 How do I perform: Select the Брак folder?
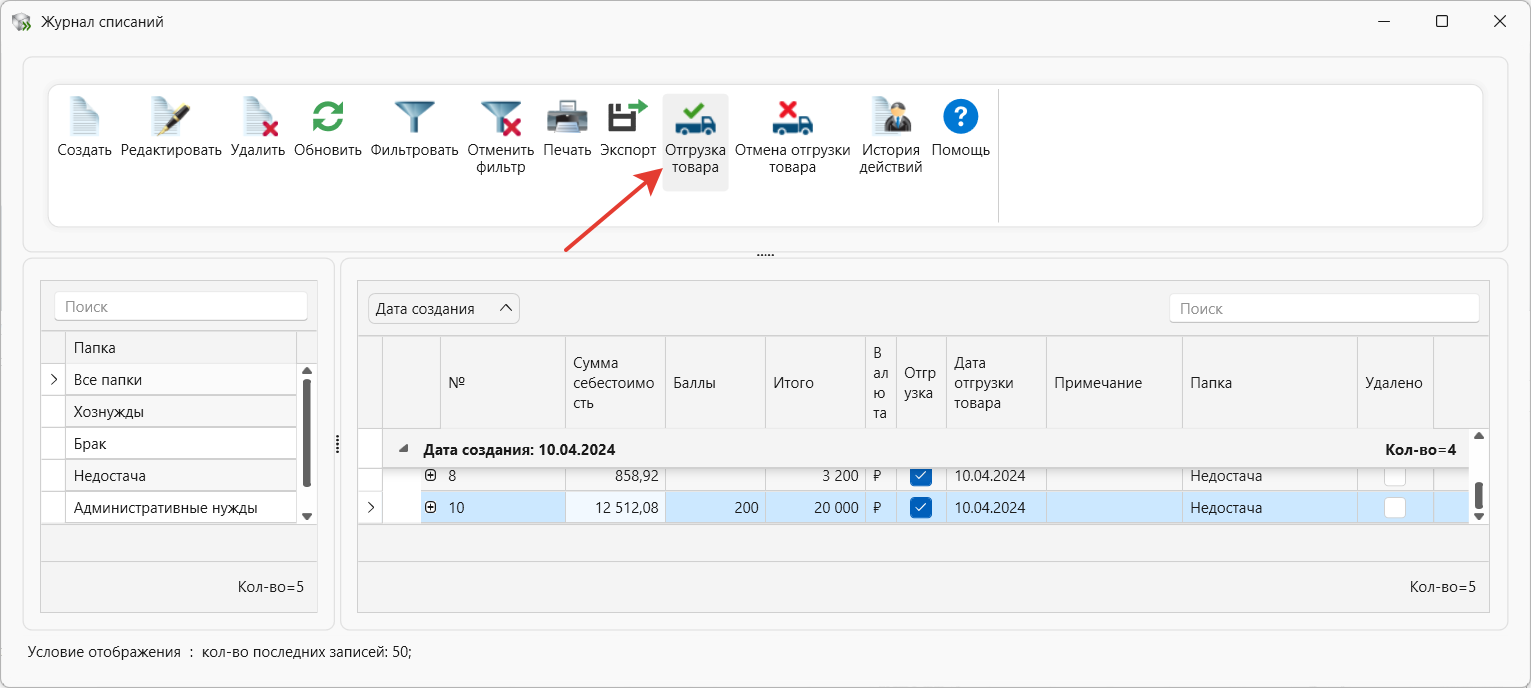(x=181, y=444)
